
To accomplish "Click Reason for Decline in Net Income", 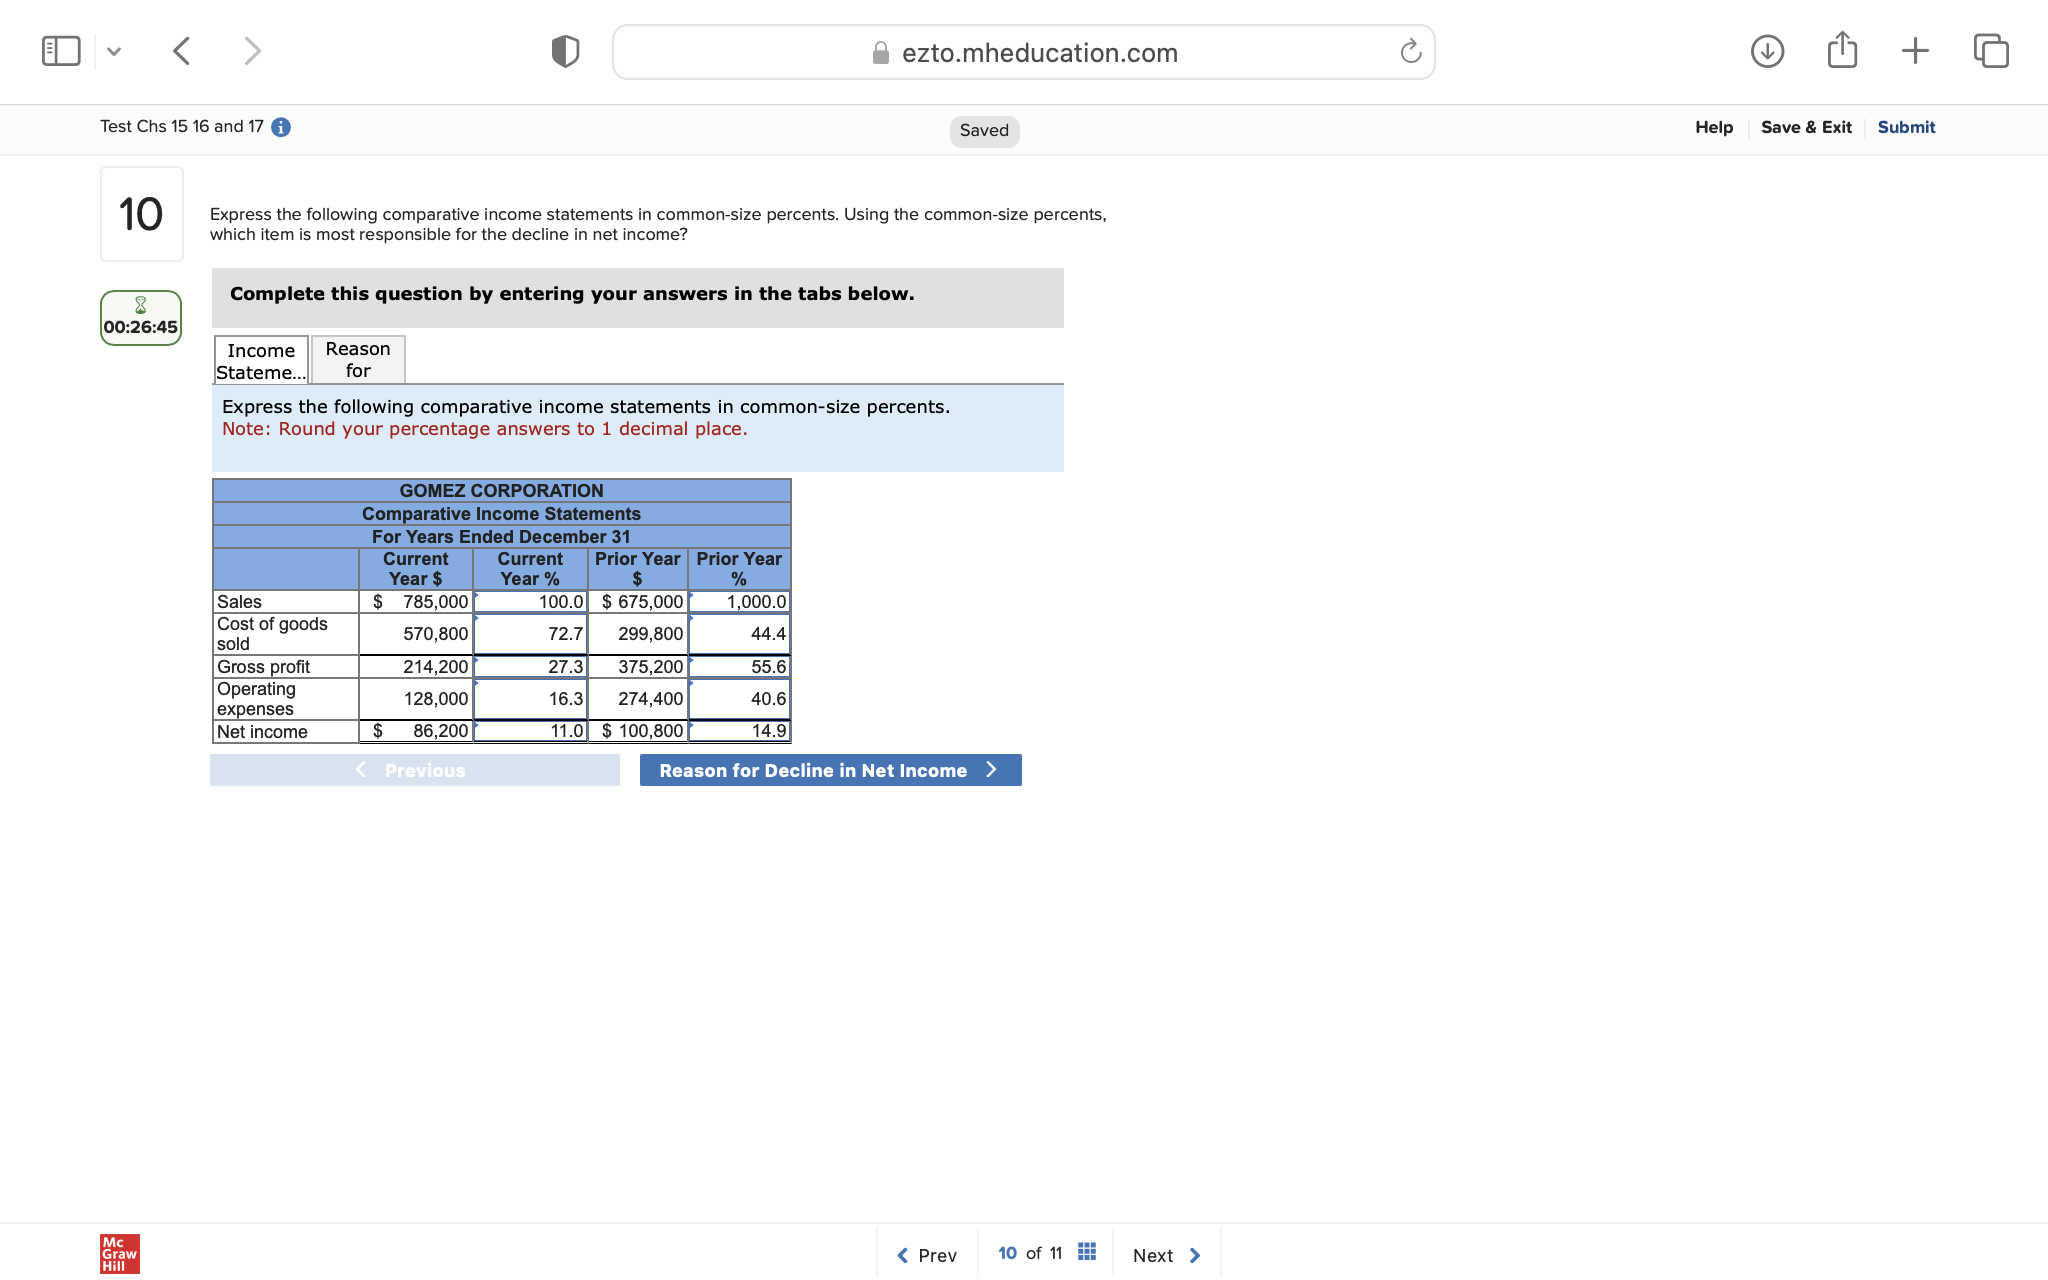I will pos(829,770).
